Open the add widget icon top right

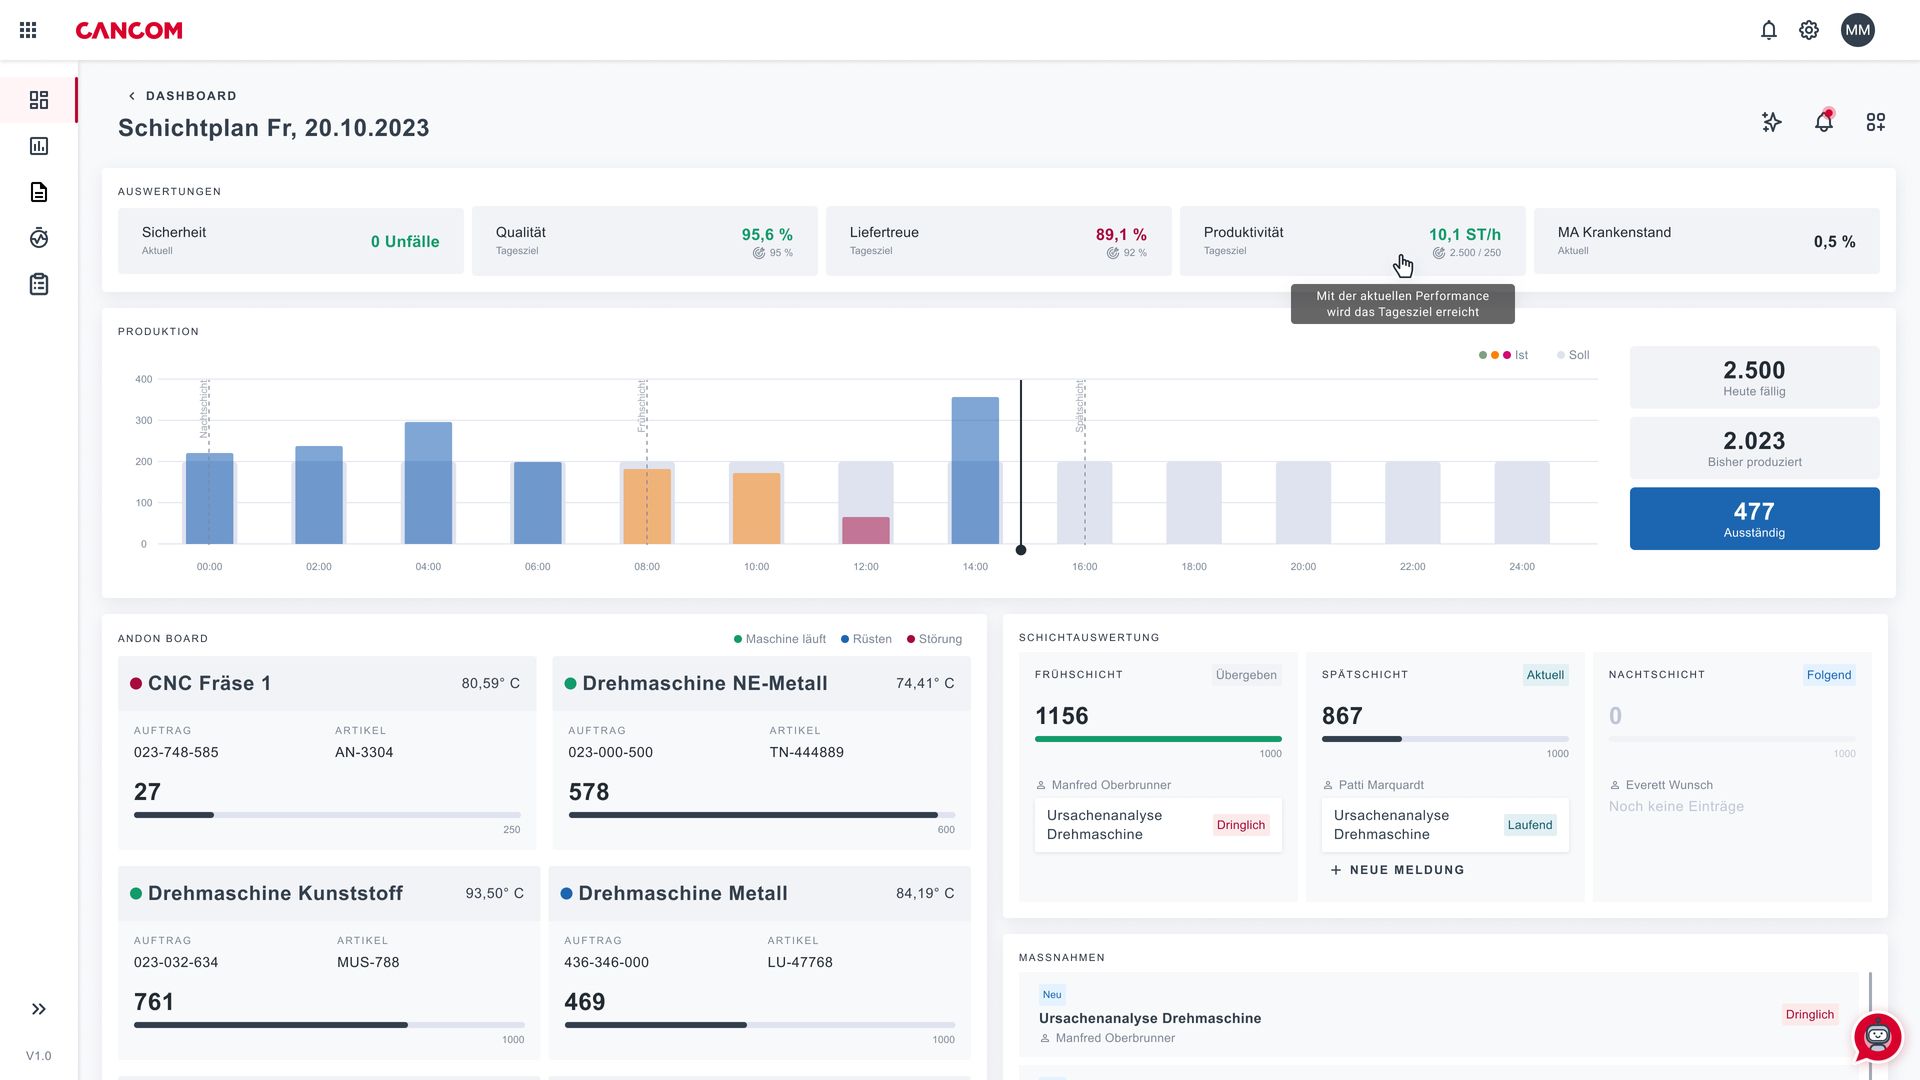pyautogui.click(x=1875, y=122)
